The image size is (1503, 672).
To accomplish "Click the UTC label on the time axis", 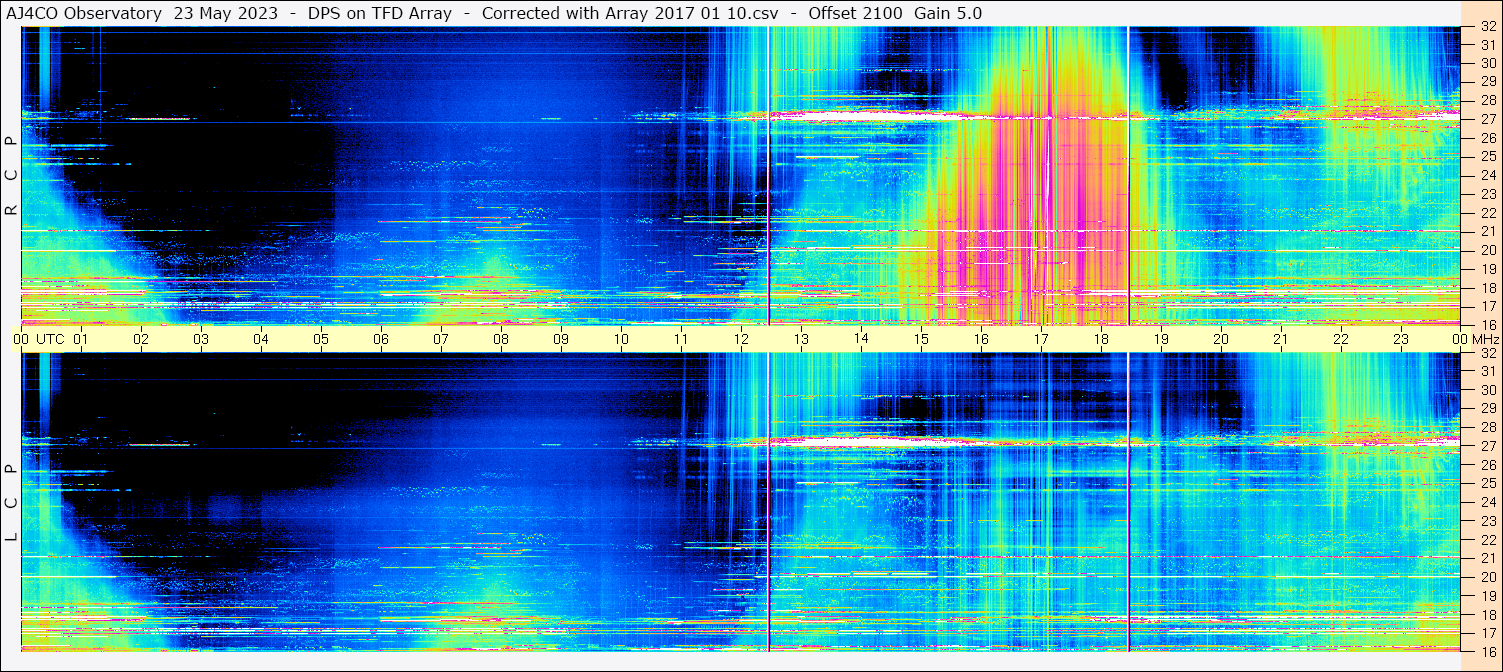I will click(x=50, y=339).
